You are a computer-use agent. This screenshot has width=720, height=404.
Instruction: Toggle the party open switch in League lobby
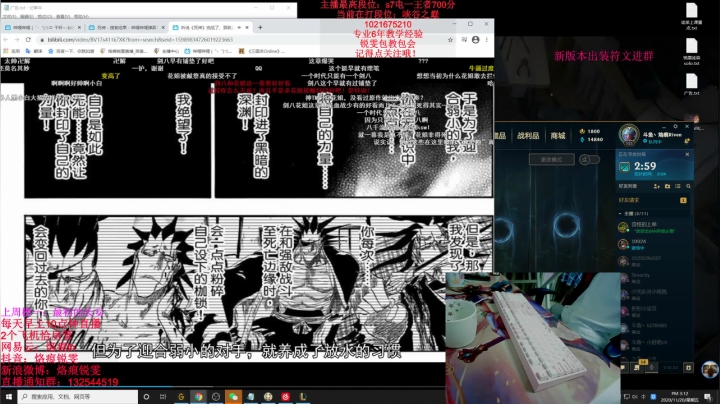tap(589, 159)
